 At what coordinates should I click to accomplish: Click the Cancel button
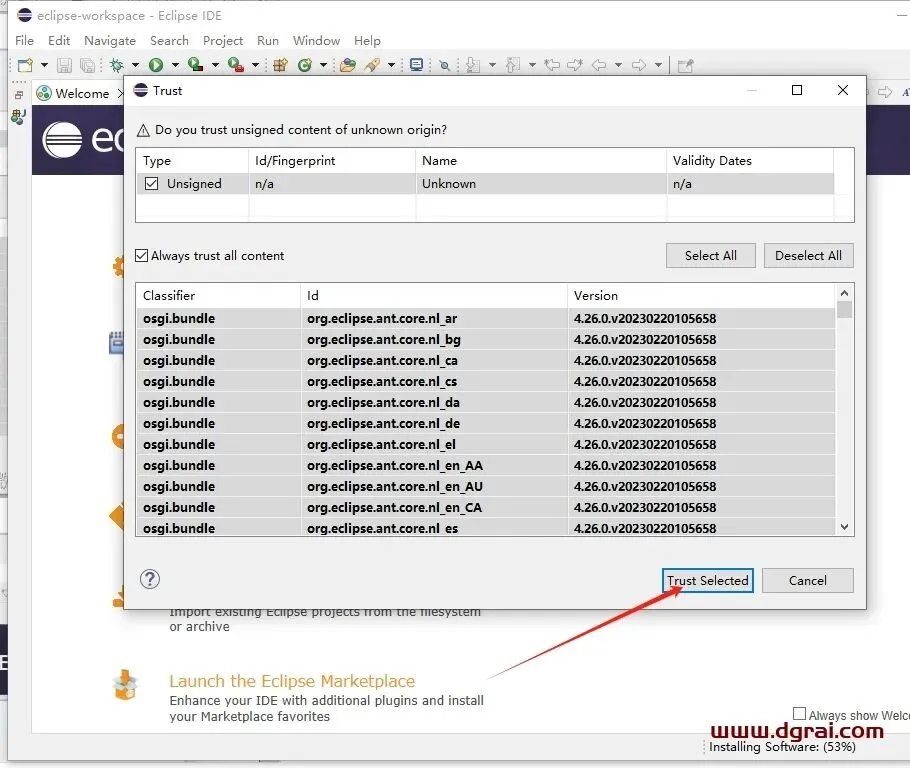tap(807, 580)
